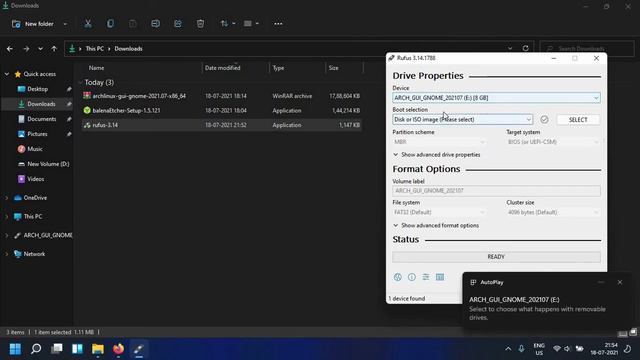Viewport: 640px width, 360px height.
Task: Click the Delete trash icon in Explorer toolbar
Action: tap(200, 24)
